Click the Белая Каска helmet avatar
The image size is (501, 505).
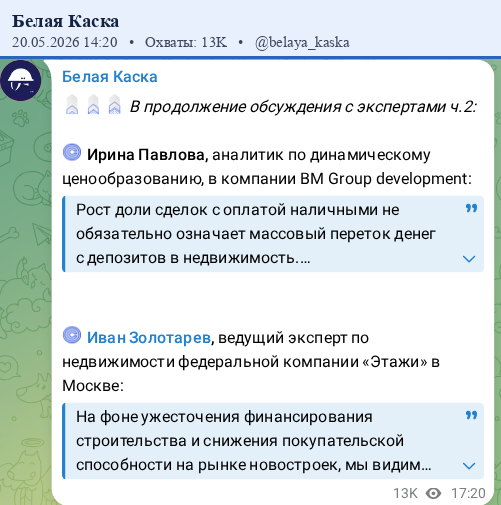tap(21, 81)
